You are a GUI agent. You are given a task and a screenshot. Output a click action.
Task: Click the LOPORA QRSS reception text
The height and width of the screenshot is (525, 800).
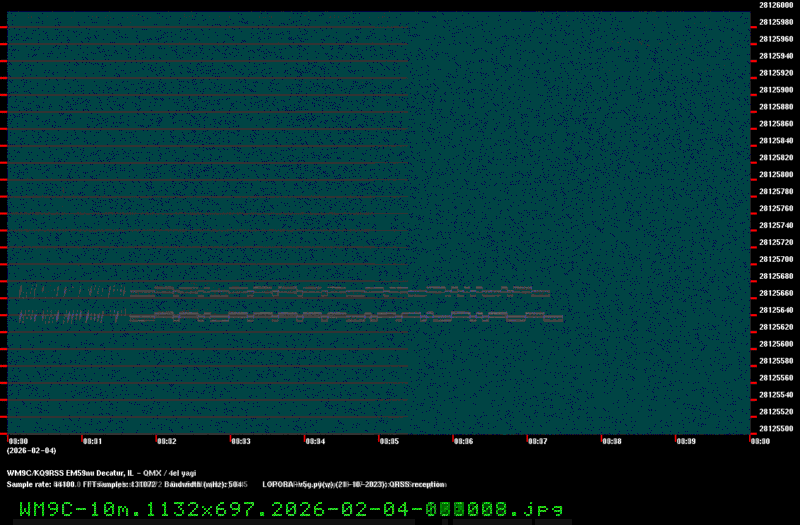353,484
